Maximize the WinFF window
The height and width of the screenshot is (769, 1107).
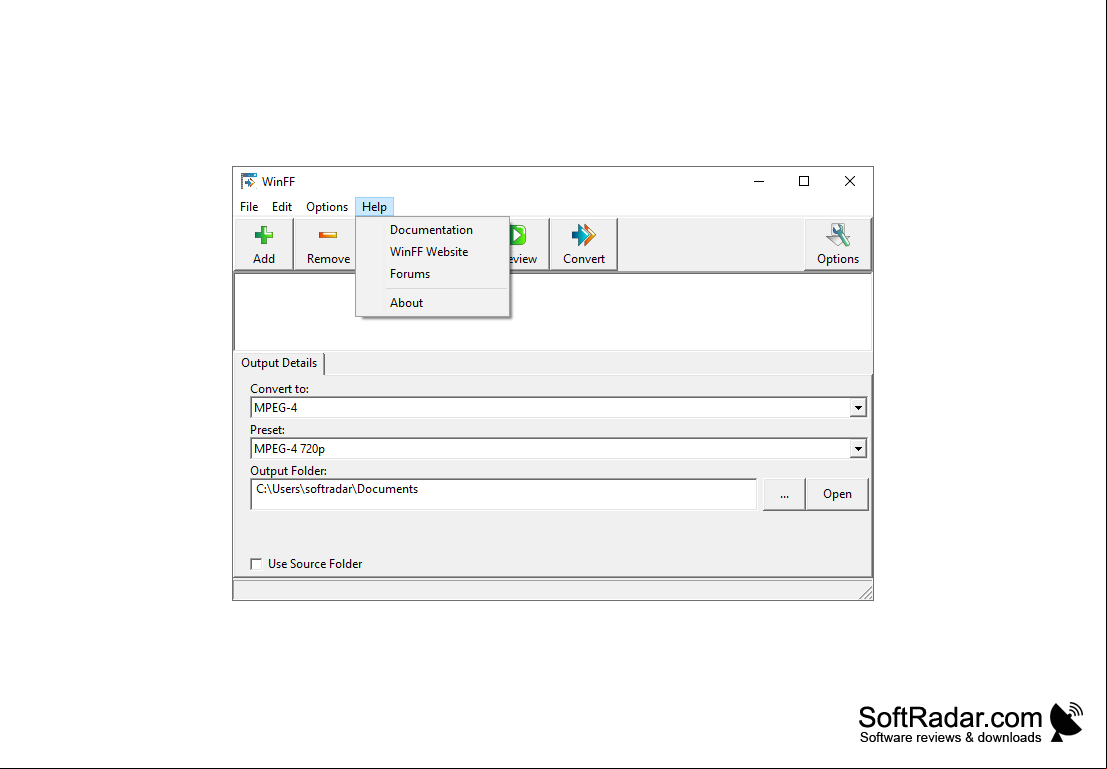(803, 181)
